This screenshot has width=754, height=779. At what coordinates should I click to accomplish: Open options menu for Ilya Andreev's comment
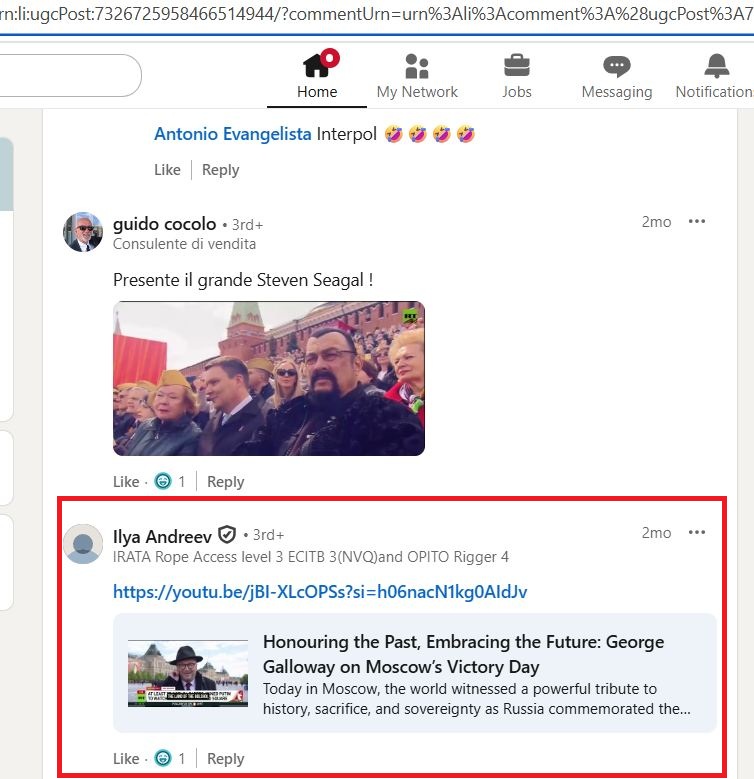click(697, 532)
